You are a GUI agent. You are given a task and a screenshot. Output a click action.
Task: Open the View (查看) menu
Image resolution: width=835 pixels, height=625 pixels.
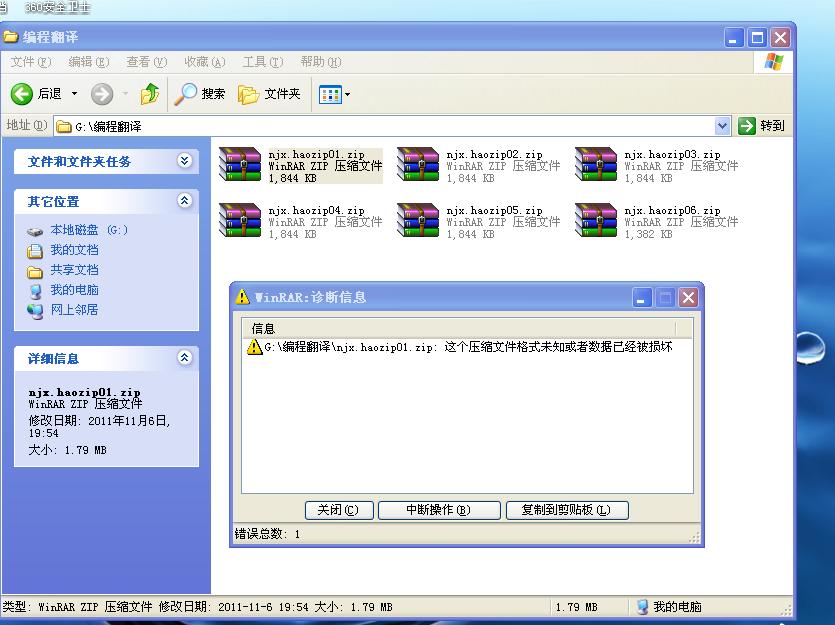[x=146, y=62]
